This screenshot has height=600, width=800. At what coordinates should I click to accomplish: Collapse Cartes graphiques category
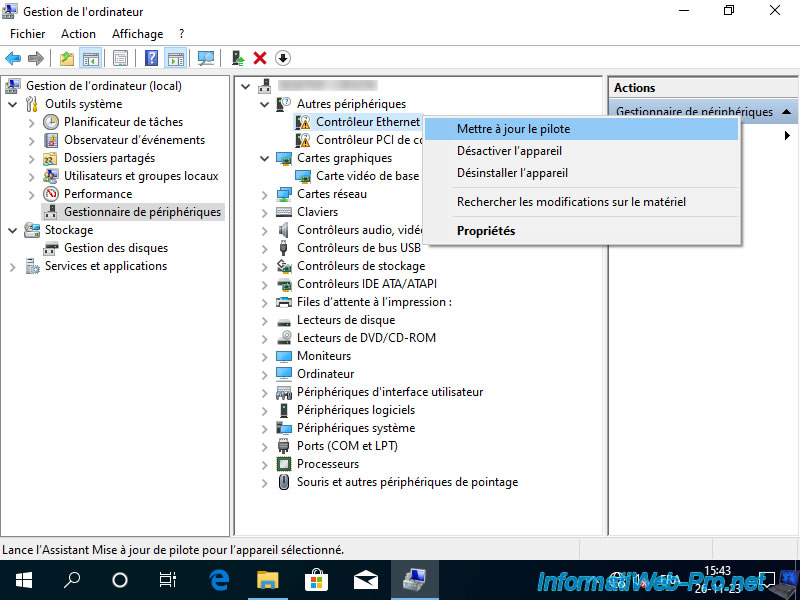[x=264, y=159]
